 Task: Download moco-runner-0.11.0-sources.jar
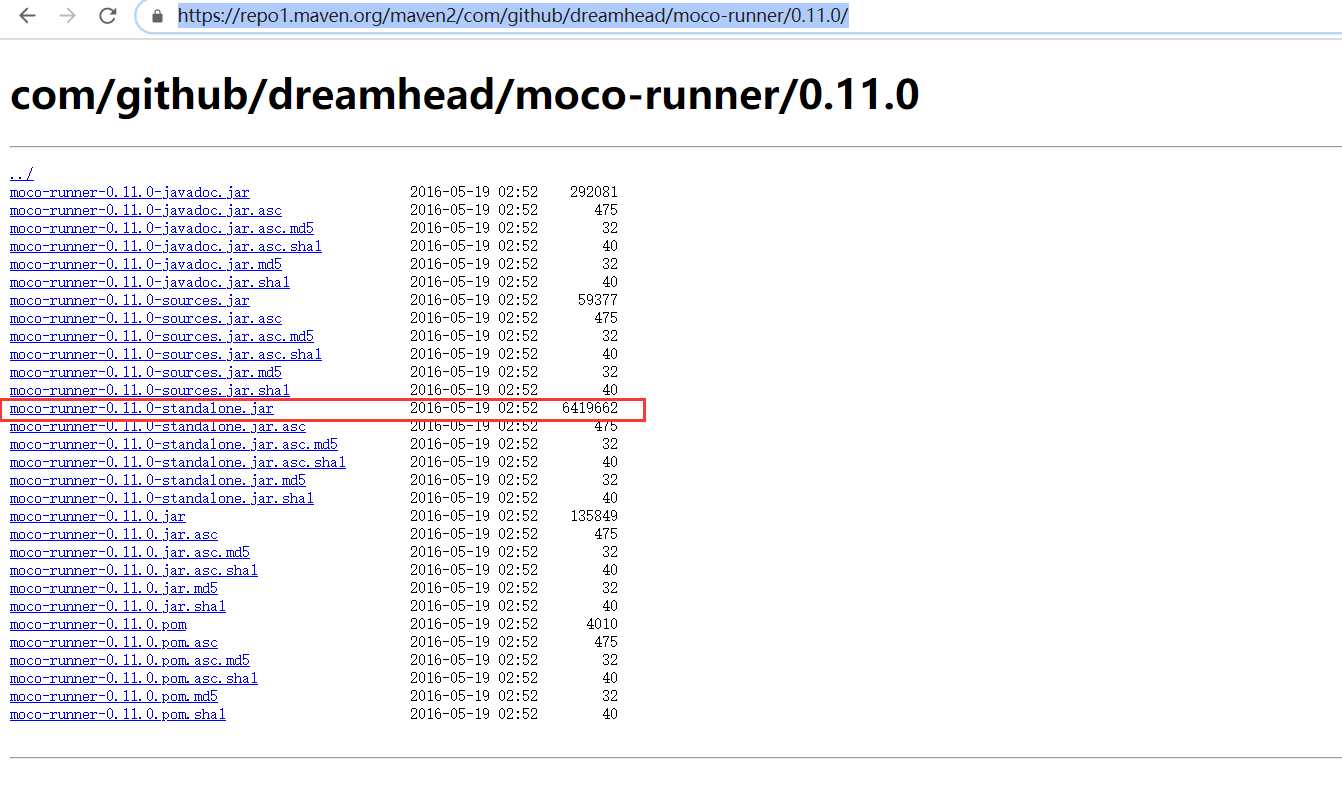(130, 300)
